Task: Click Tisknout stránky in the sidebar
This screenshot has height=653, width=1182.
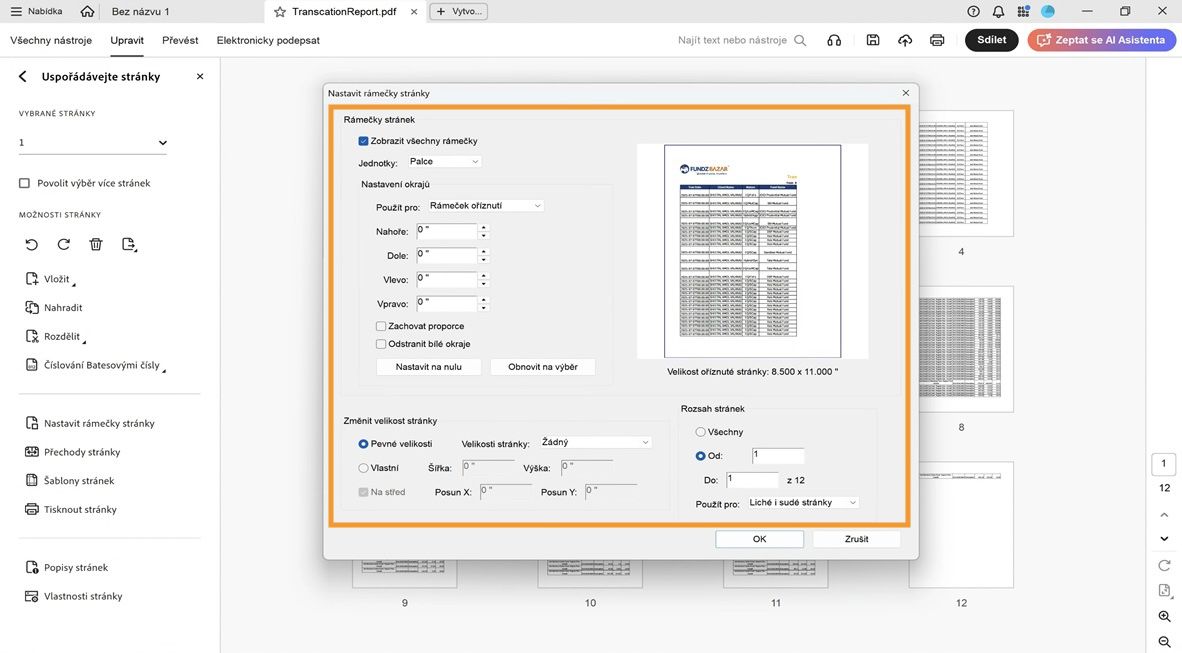Action: (x=71, y=509)
